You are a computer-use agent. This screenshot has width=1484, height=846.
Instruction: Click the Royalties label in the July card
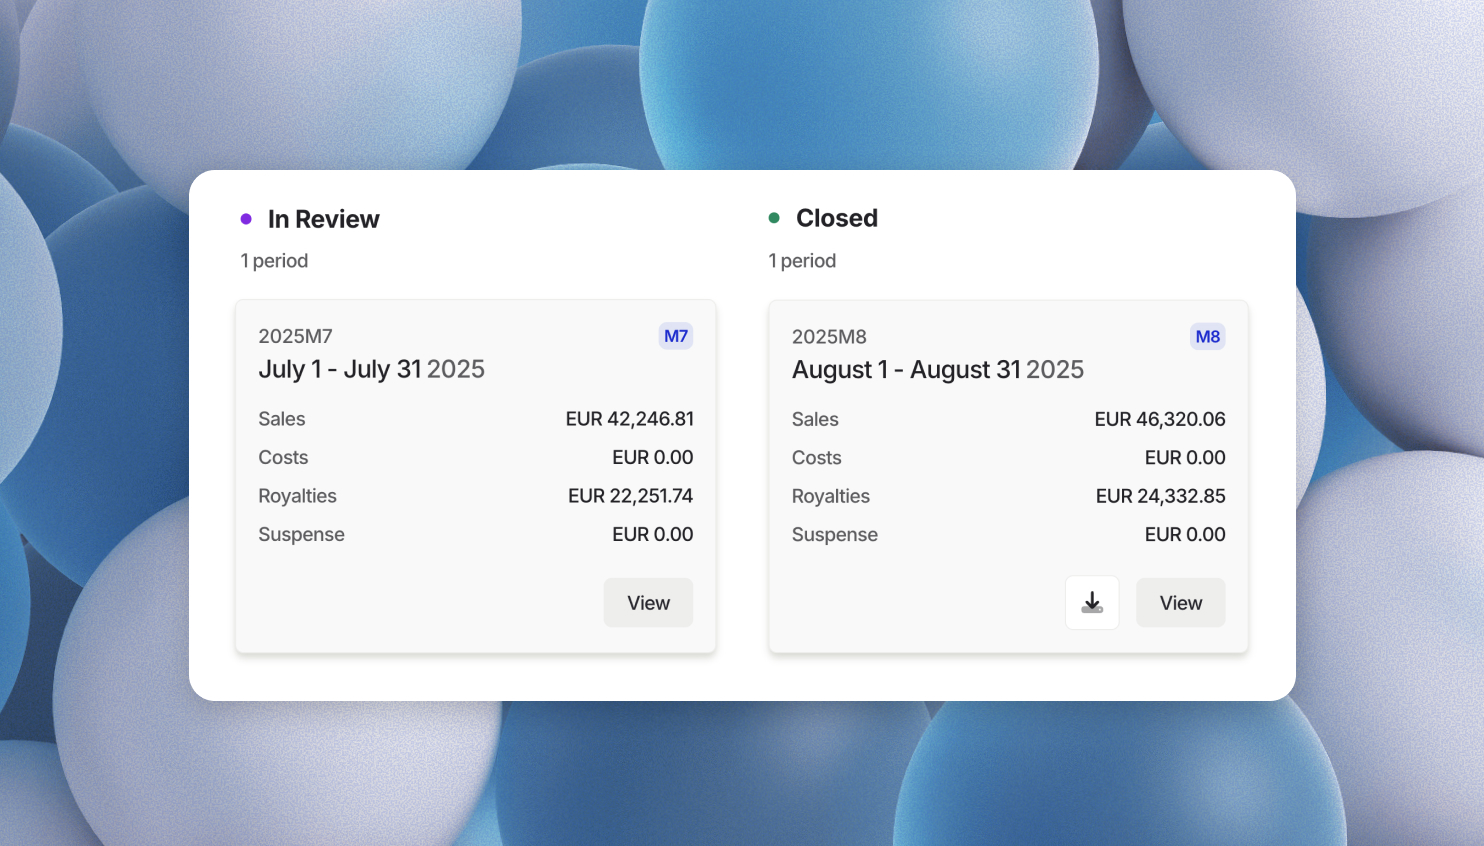297,496
